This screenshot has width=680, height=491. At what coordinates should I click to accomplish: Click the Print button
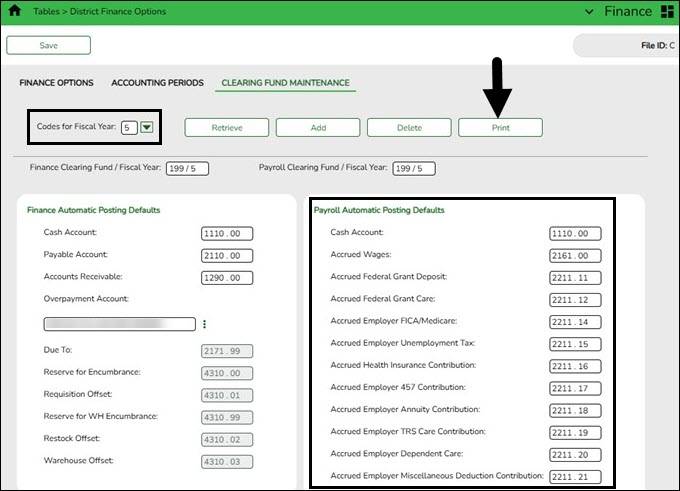coord(500,127)
